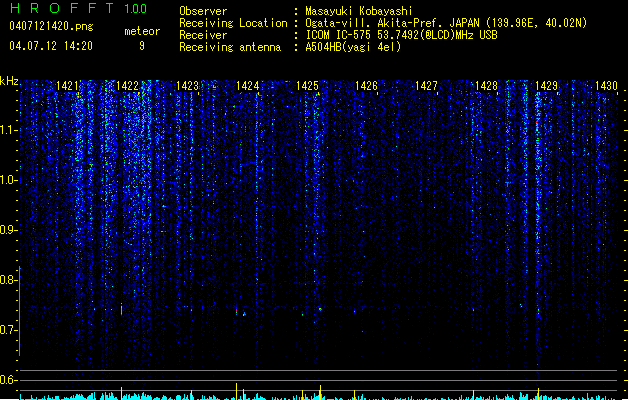629x400 pixels.
Task: Click the Receiving Location label
Action: (233, 23)
